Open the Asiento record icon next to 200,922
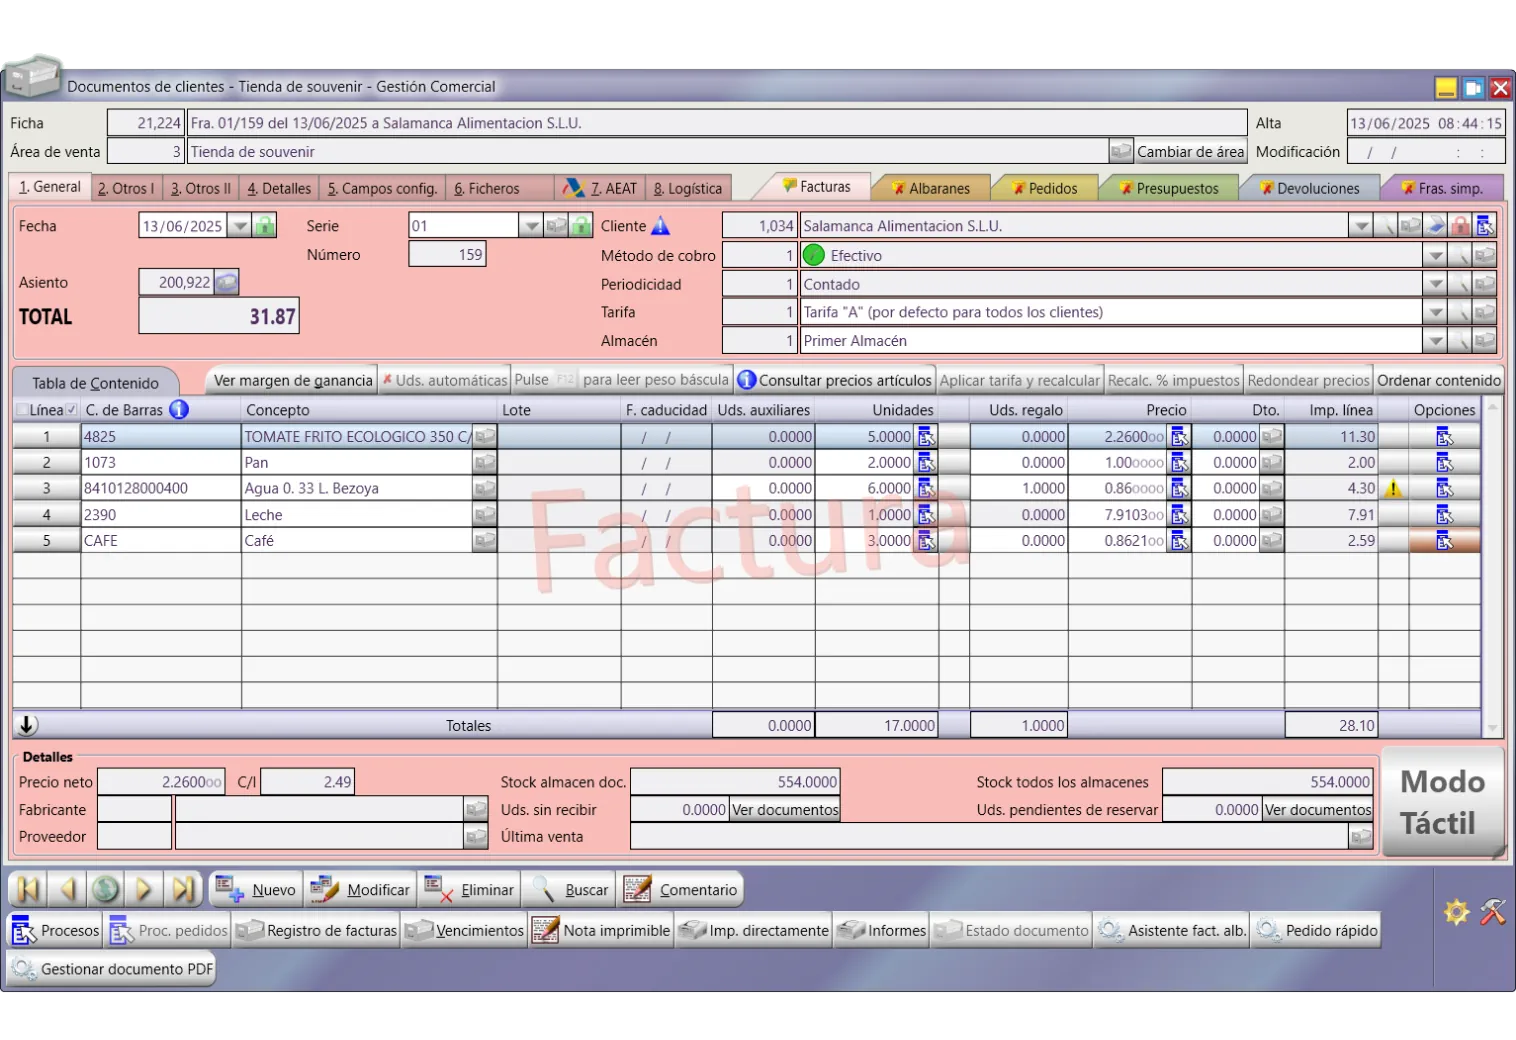The image size is (1516, 1040). [x=227, y=283]
